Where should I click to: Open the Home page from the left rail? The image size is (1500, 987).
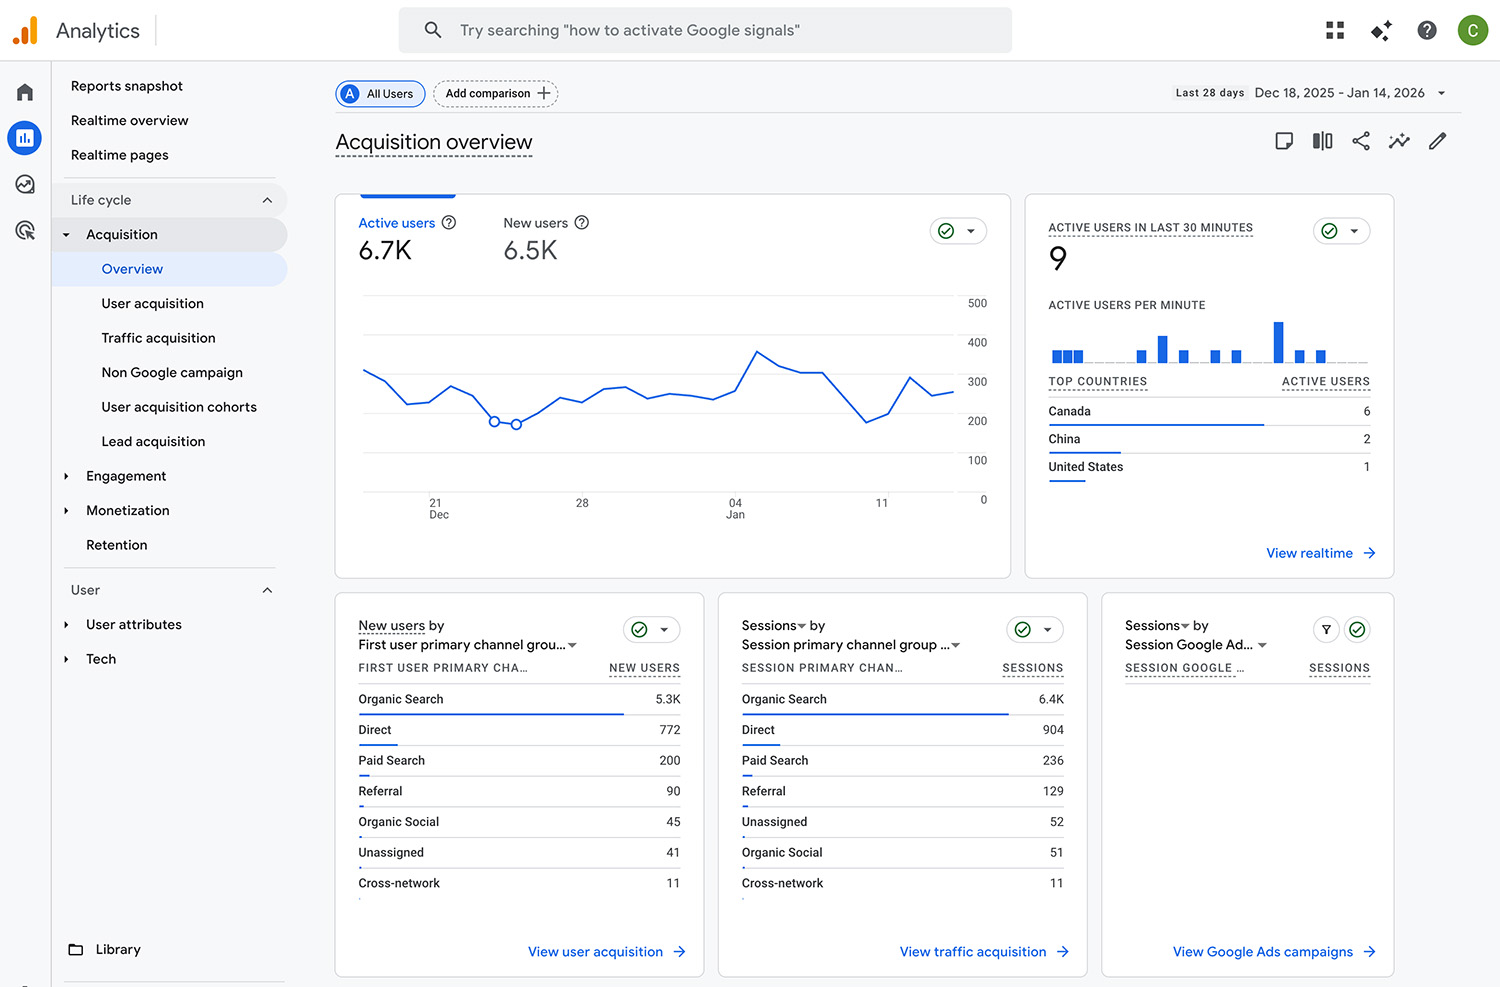pyautogui.click(x=24, y=91)
